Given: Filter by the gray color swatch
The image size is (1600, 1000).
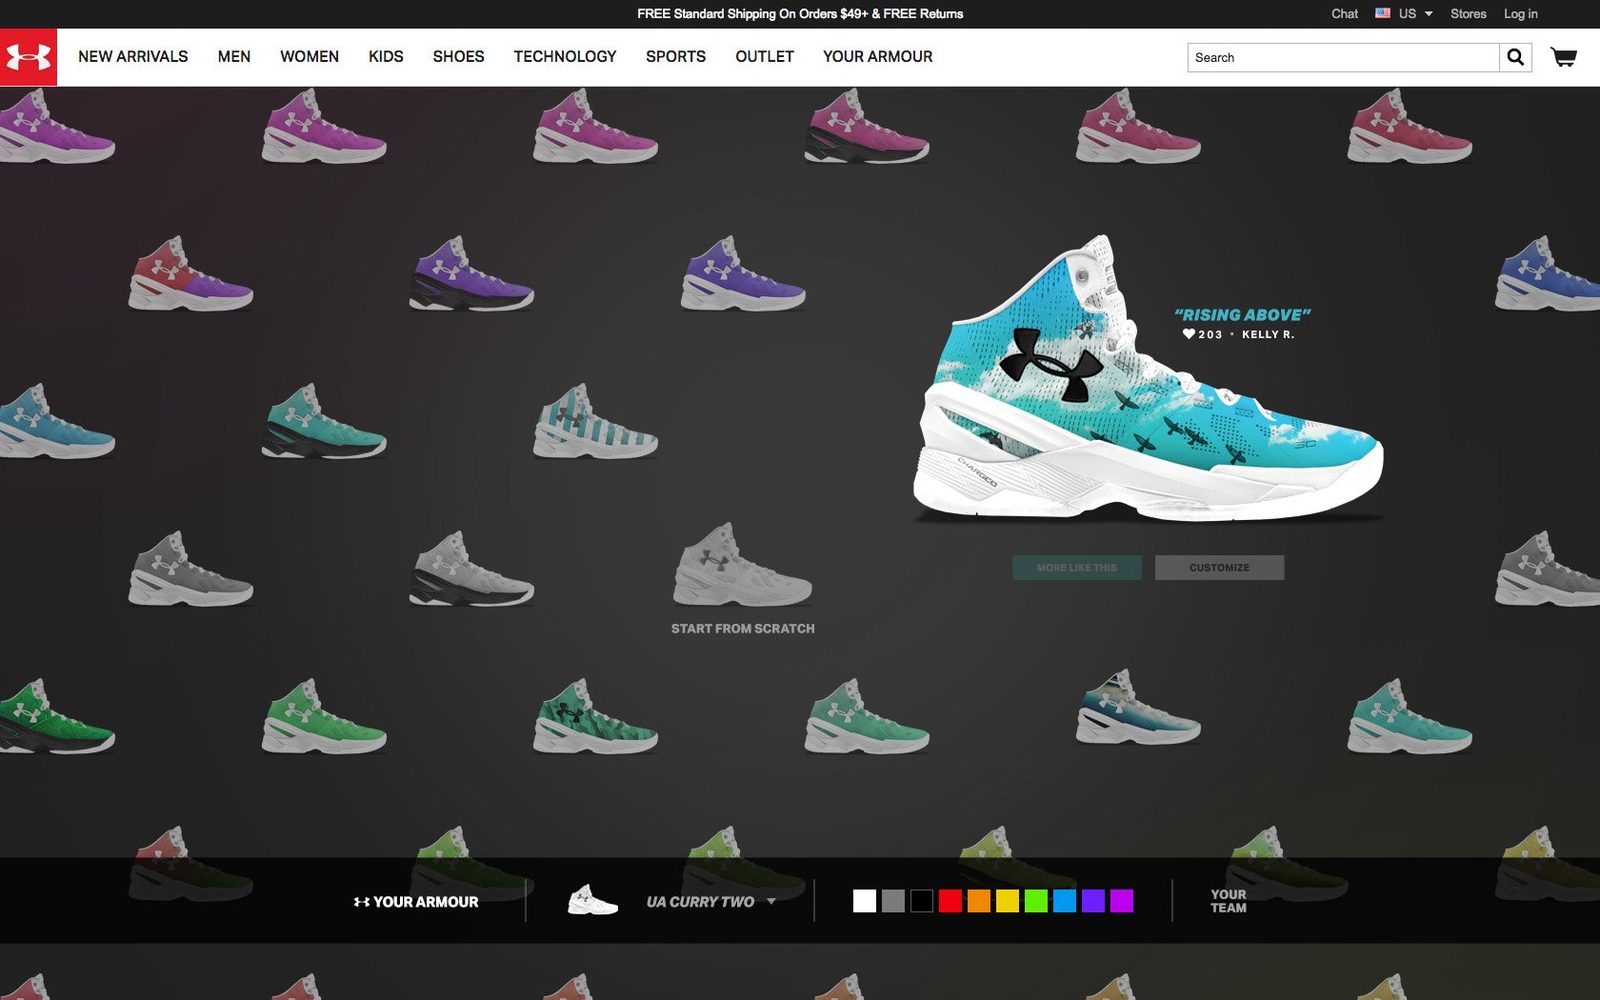Looking at the screenshot, I should click(893, 901).
